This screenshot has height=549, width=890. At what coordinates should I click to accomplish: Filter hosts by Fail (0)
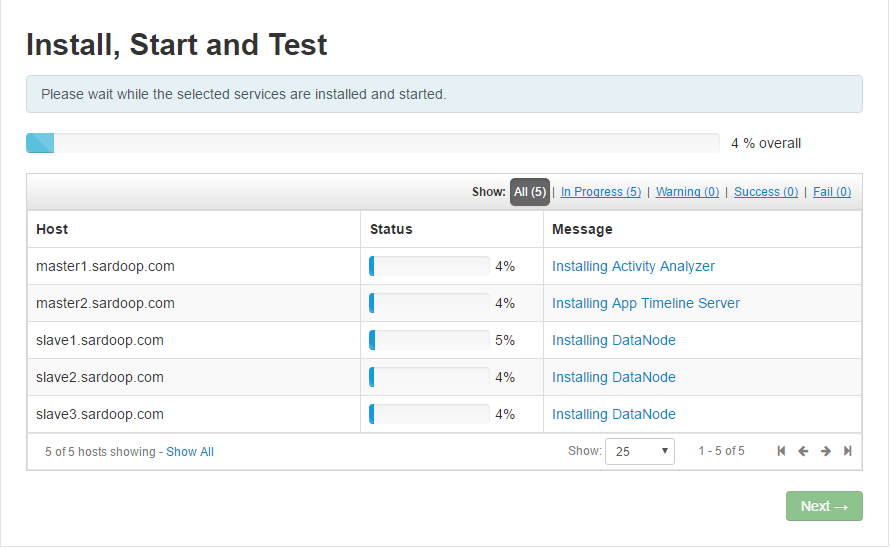(831, 192)
